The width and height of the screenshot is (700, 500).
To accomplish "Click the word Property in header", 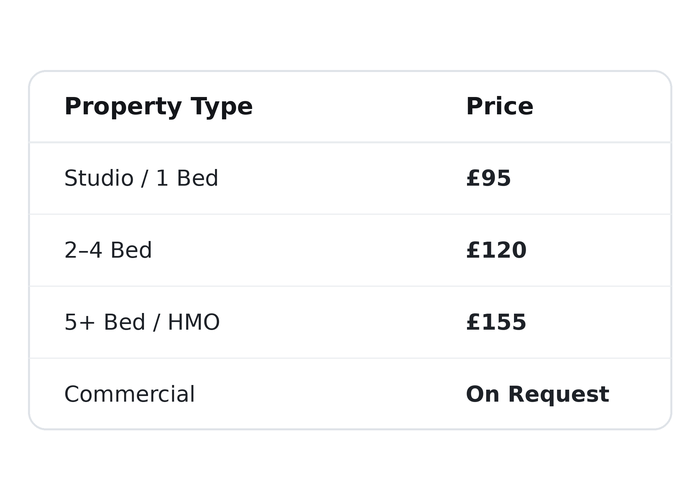I will click(x=123, y=108).
